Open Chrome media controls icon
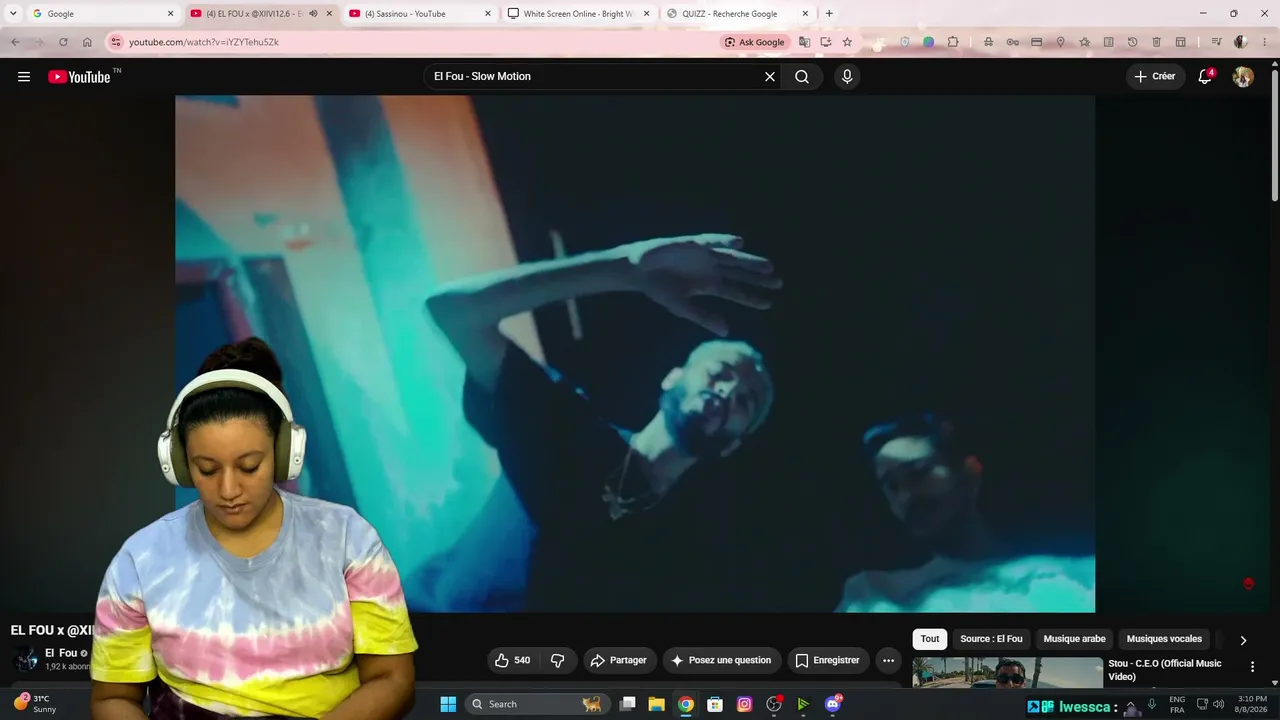Image resolution: width=1280 pixels, height=720 pixels. [x=1216, y=42]
